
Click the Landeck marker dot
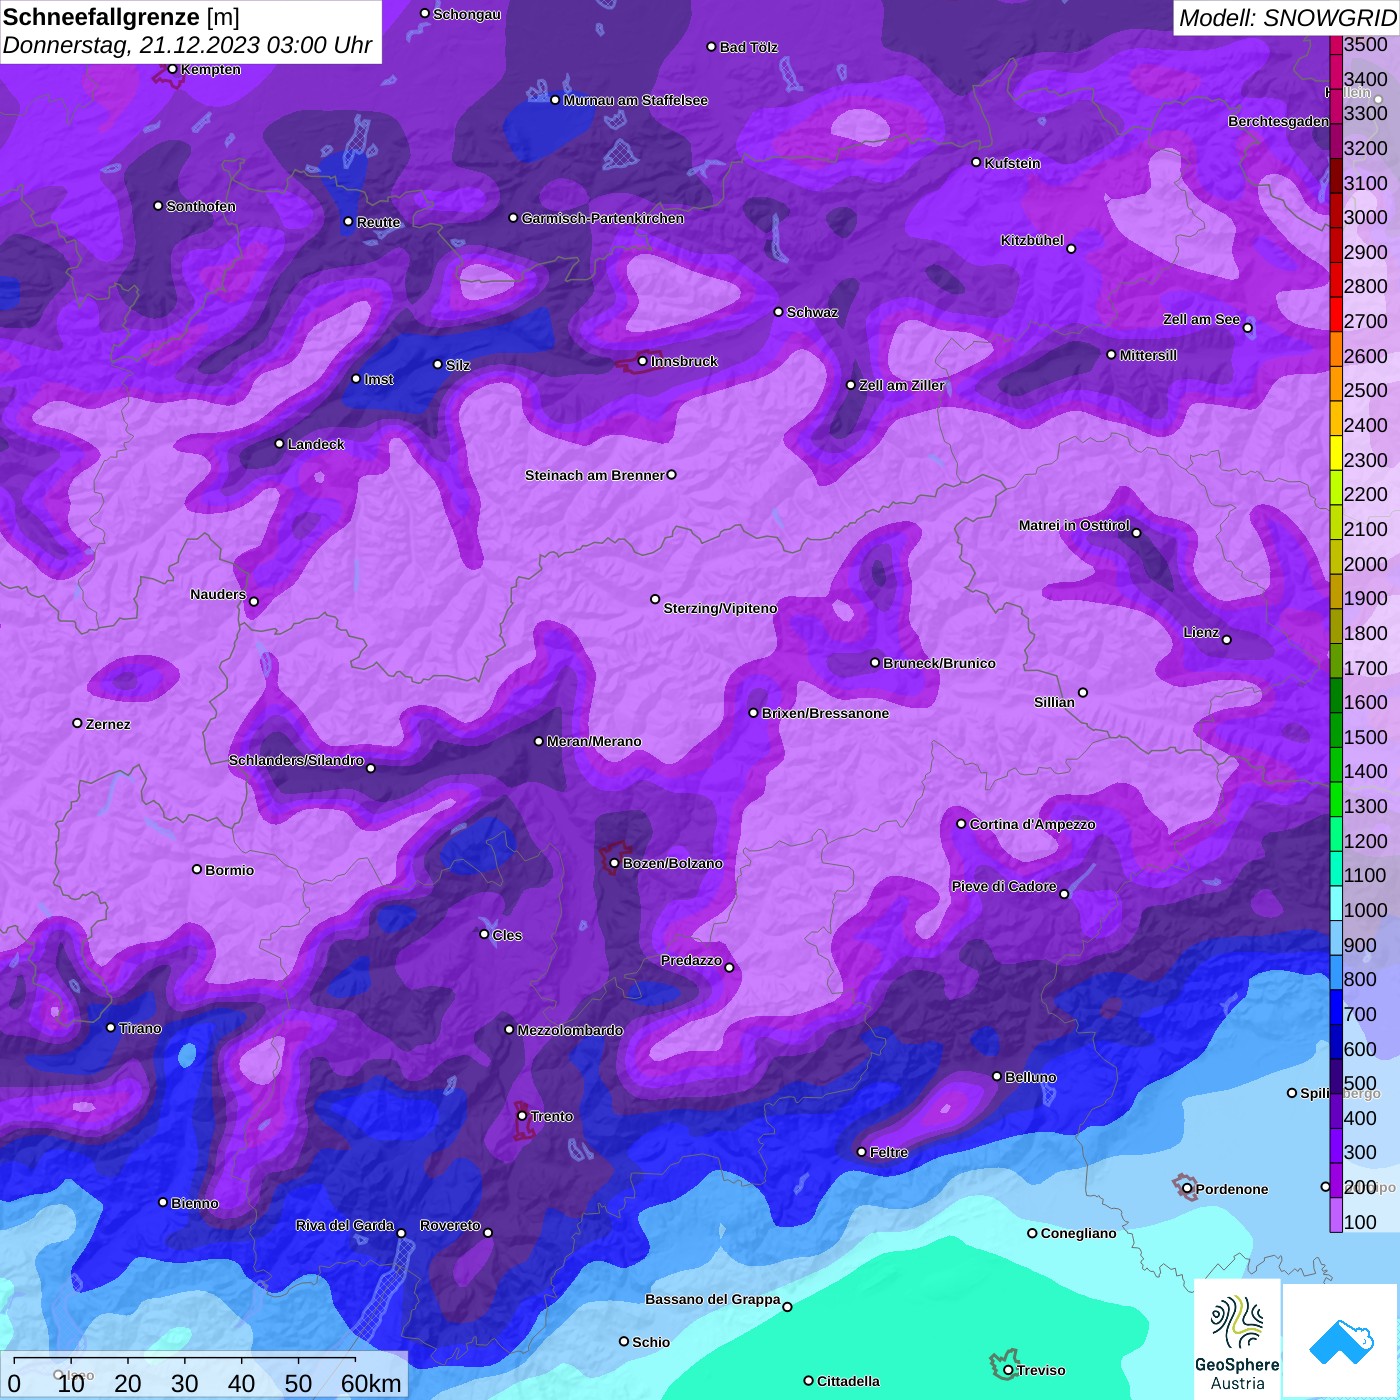point(280,444)
